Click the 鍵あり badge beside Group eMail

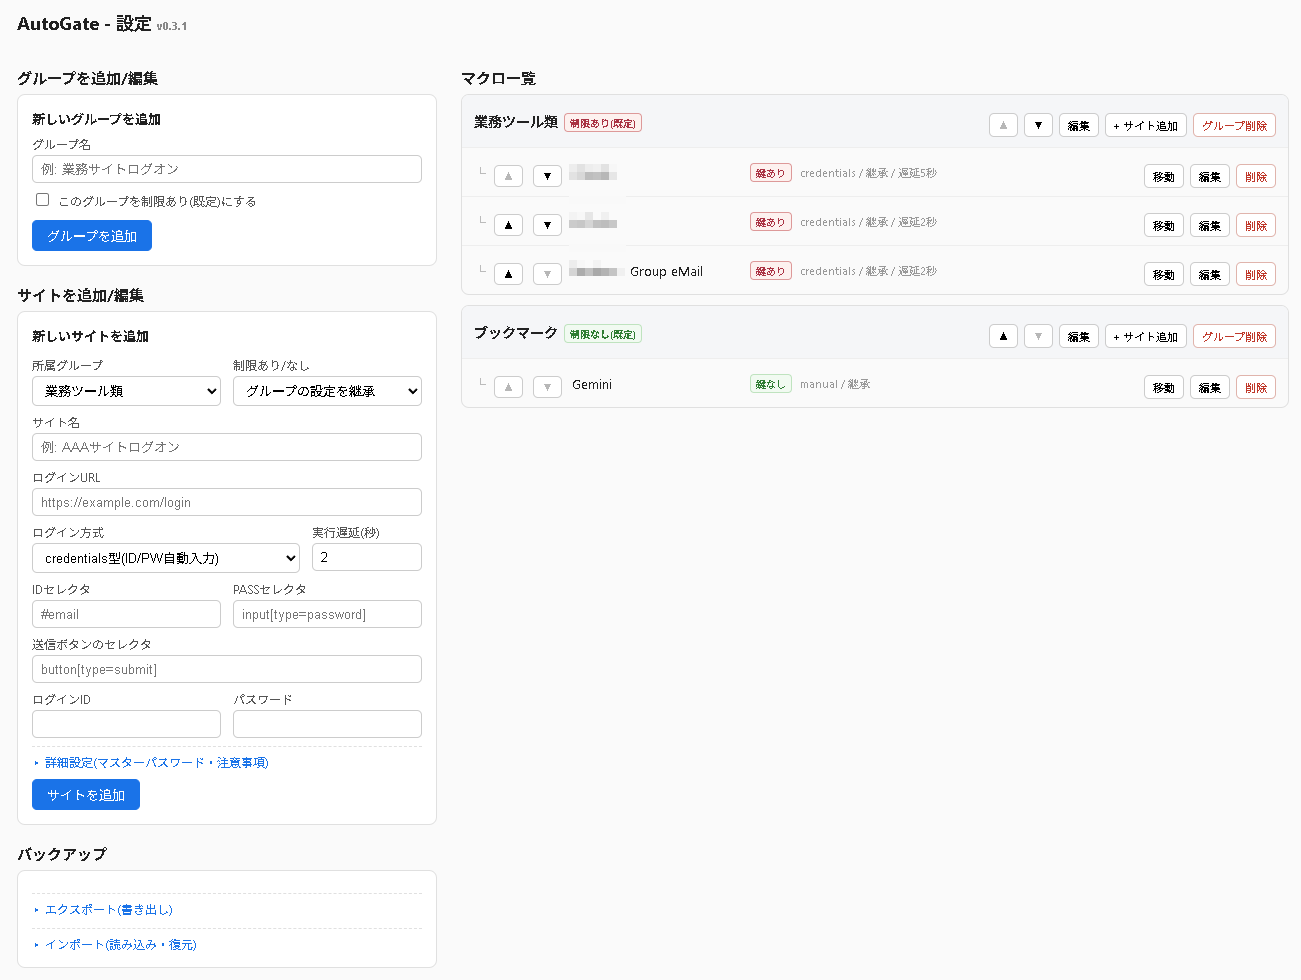point(771,271)
